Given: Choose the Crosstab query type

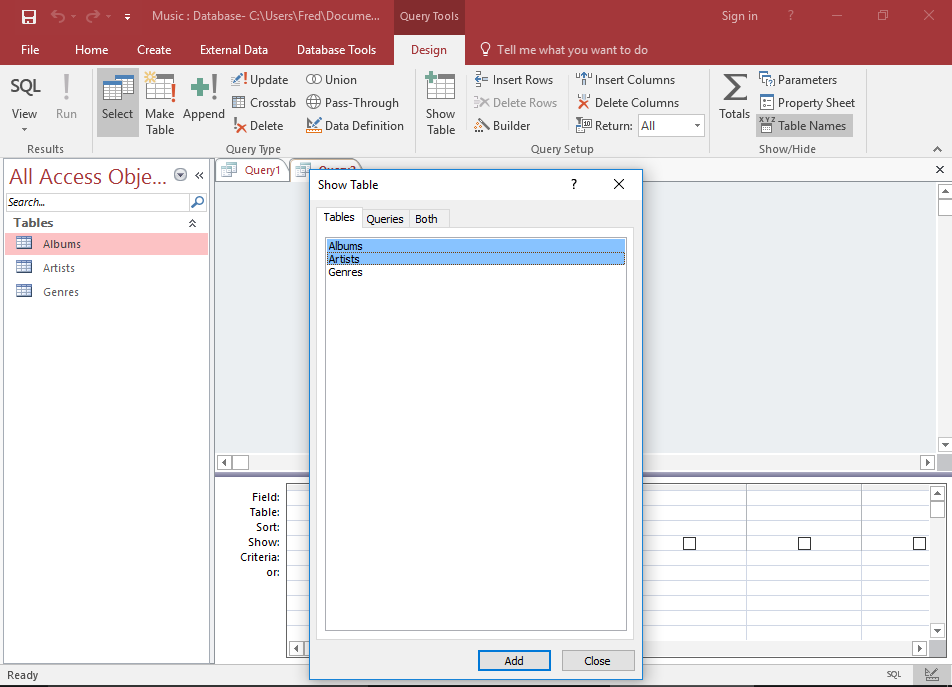Looking at the screenshot, I should 264,103.
